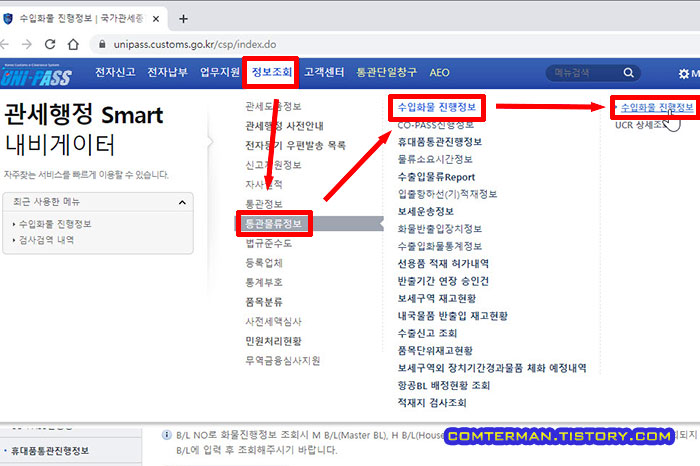Select 사전세액심사 menu item

tap(273, 322)
